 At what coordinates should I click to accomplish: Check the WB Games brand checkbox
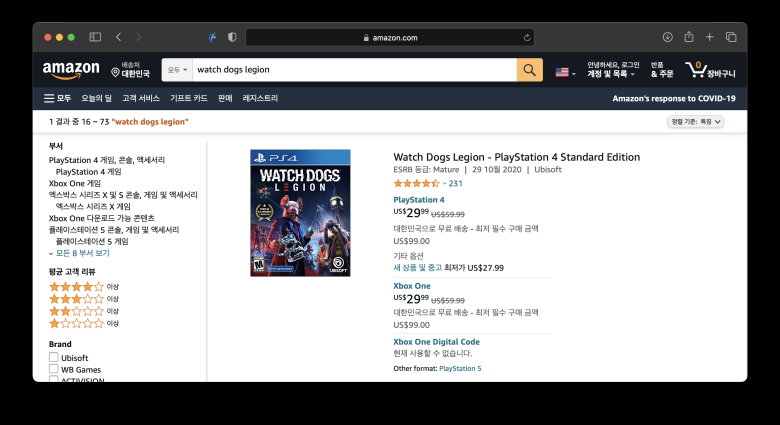pos(54,369)
